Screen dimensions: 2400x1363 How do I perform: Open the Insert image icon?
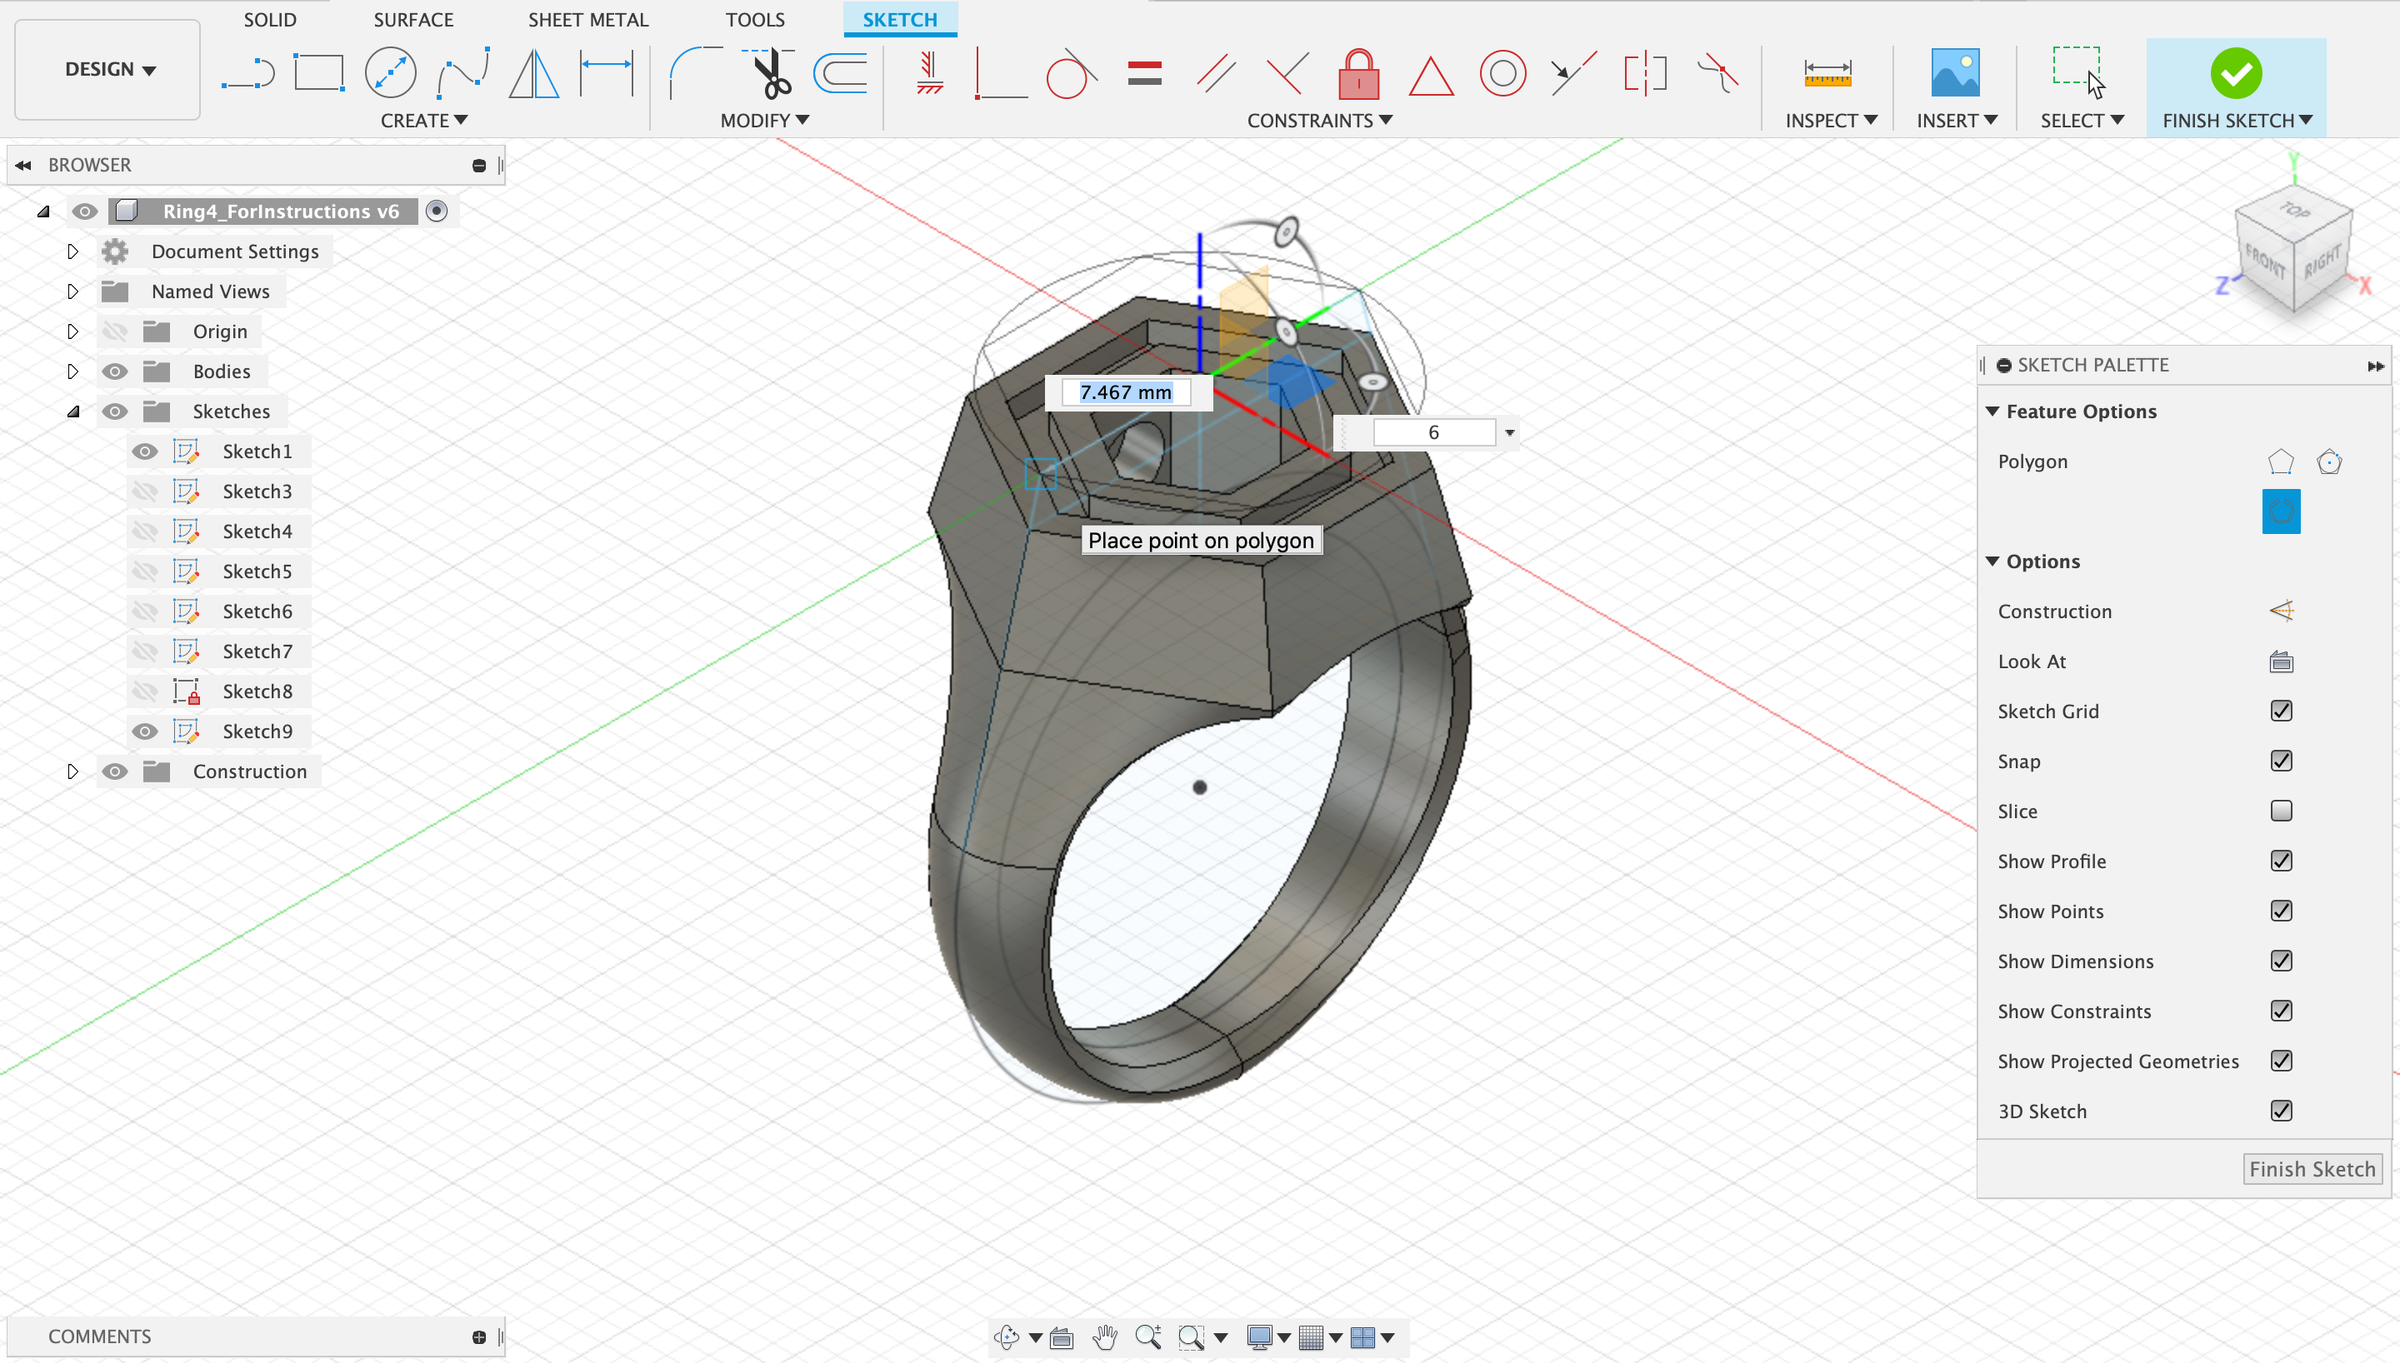tap(1954, 73)
